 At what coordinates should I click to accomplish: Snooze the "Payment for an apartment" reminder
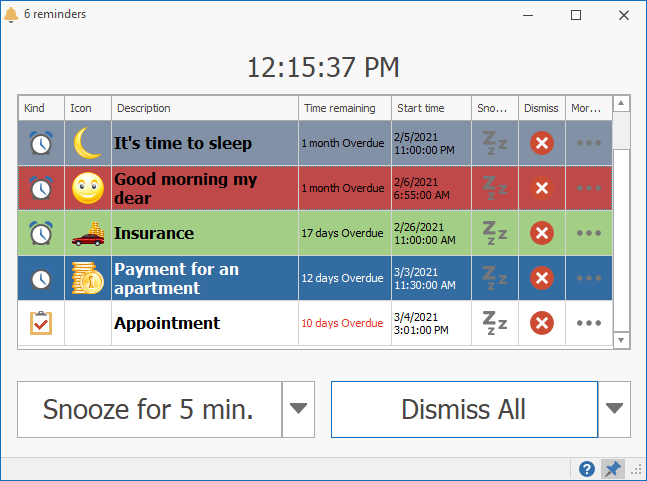[494, 278]
